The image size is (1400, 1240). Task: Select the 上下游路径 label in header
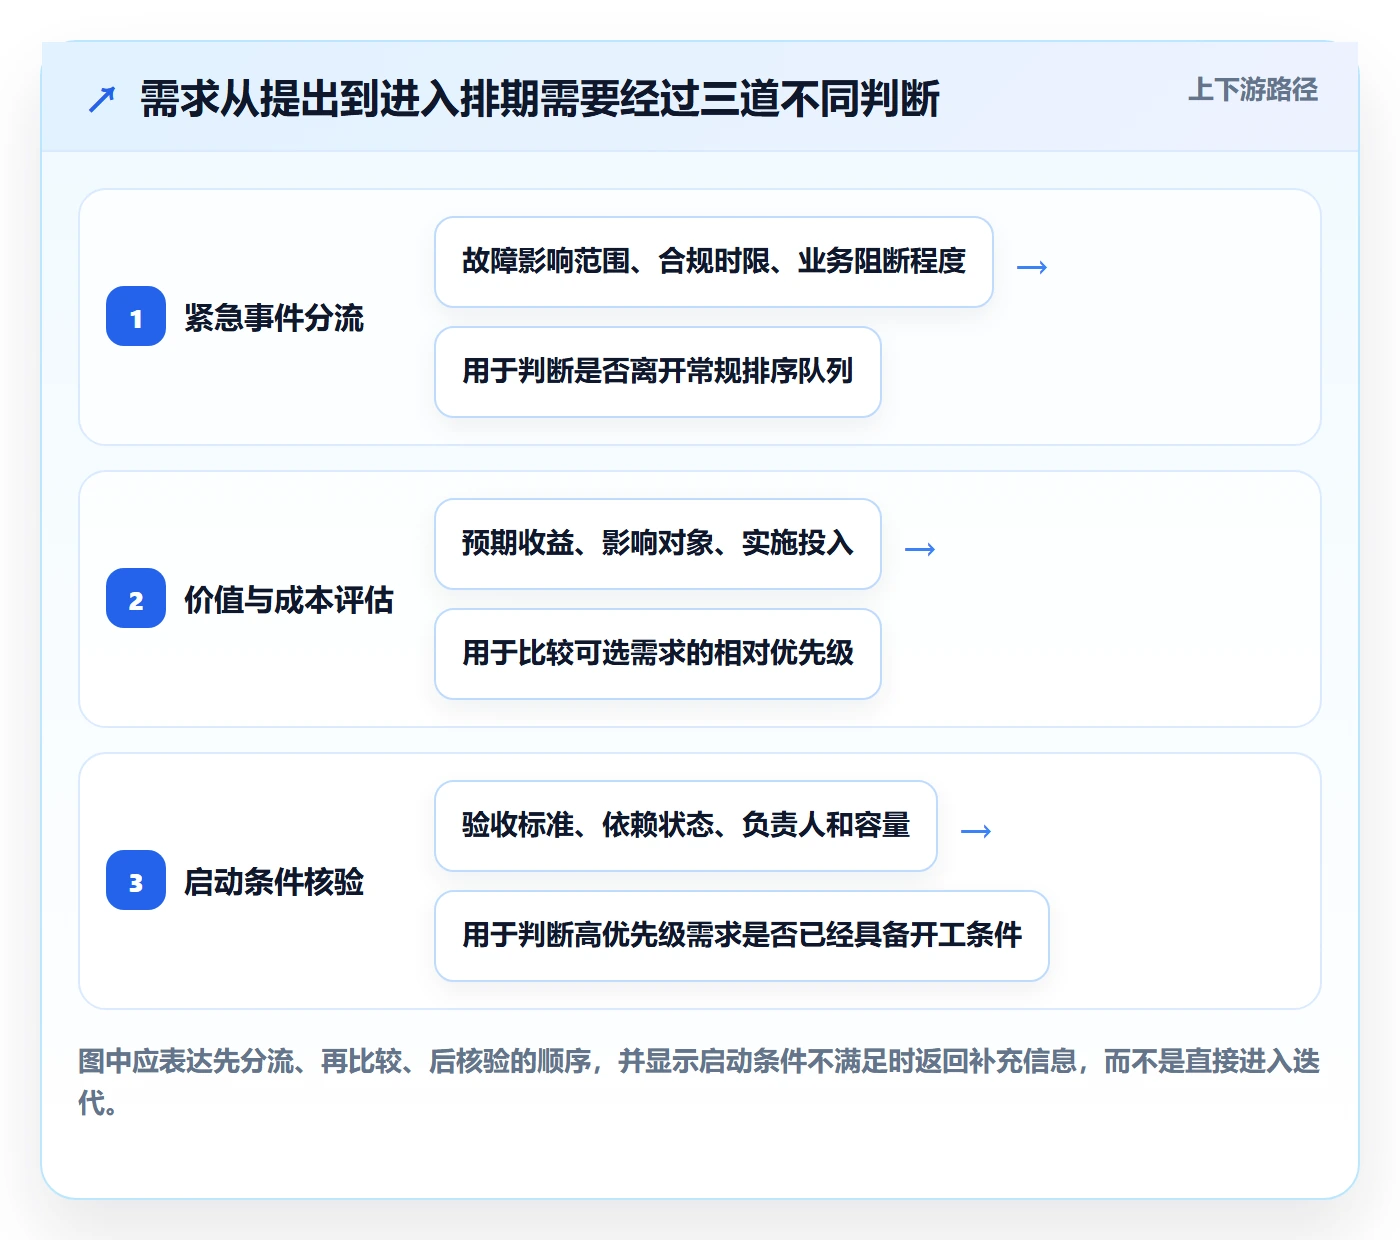pos(1253,90)
